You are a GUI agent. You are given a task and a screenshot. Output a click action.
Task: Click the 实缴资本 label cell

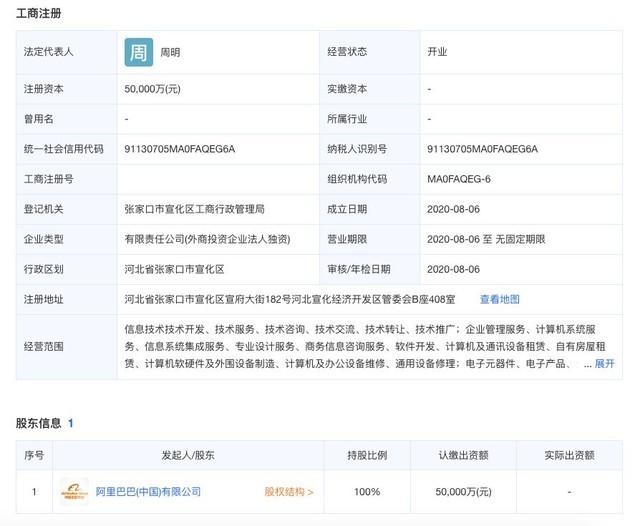coord(370,89)
